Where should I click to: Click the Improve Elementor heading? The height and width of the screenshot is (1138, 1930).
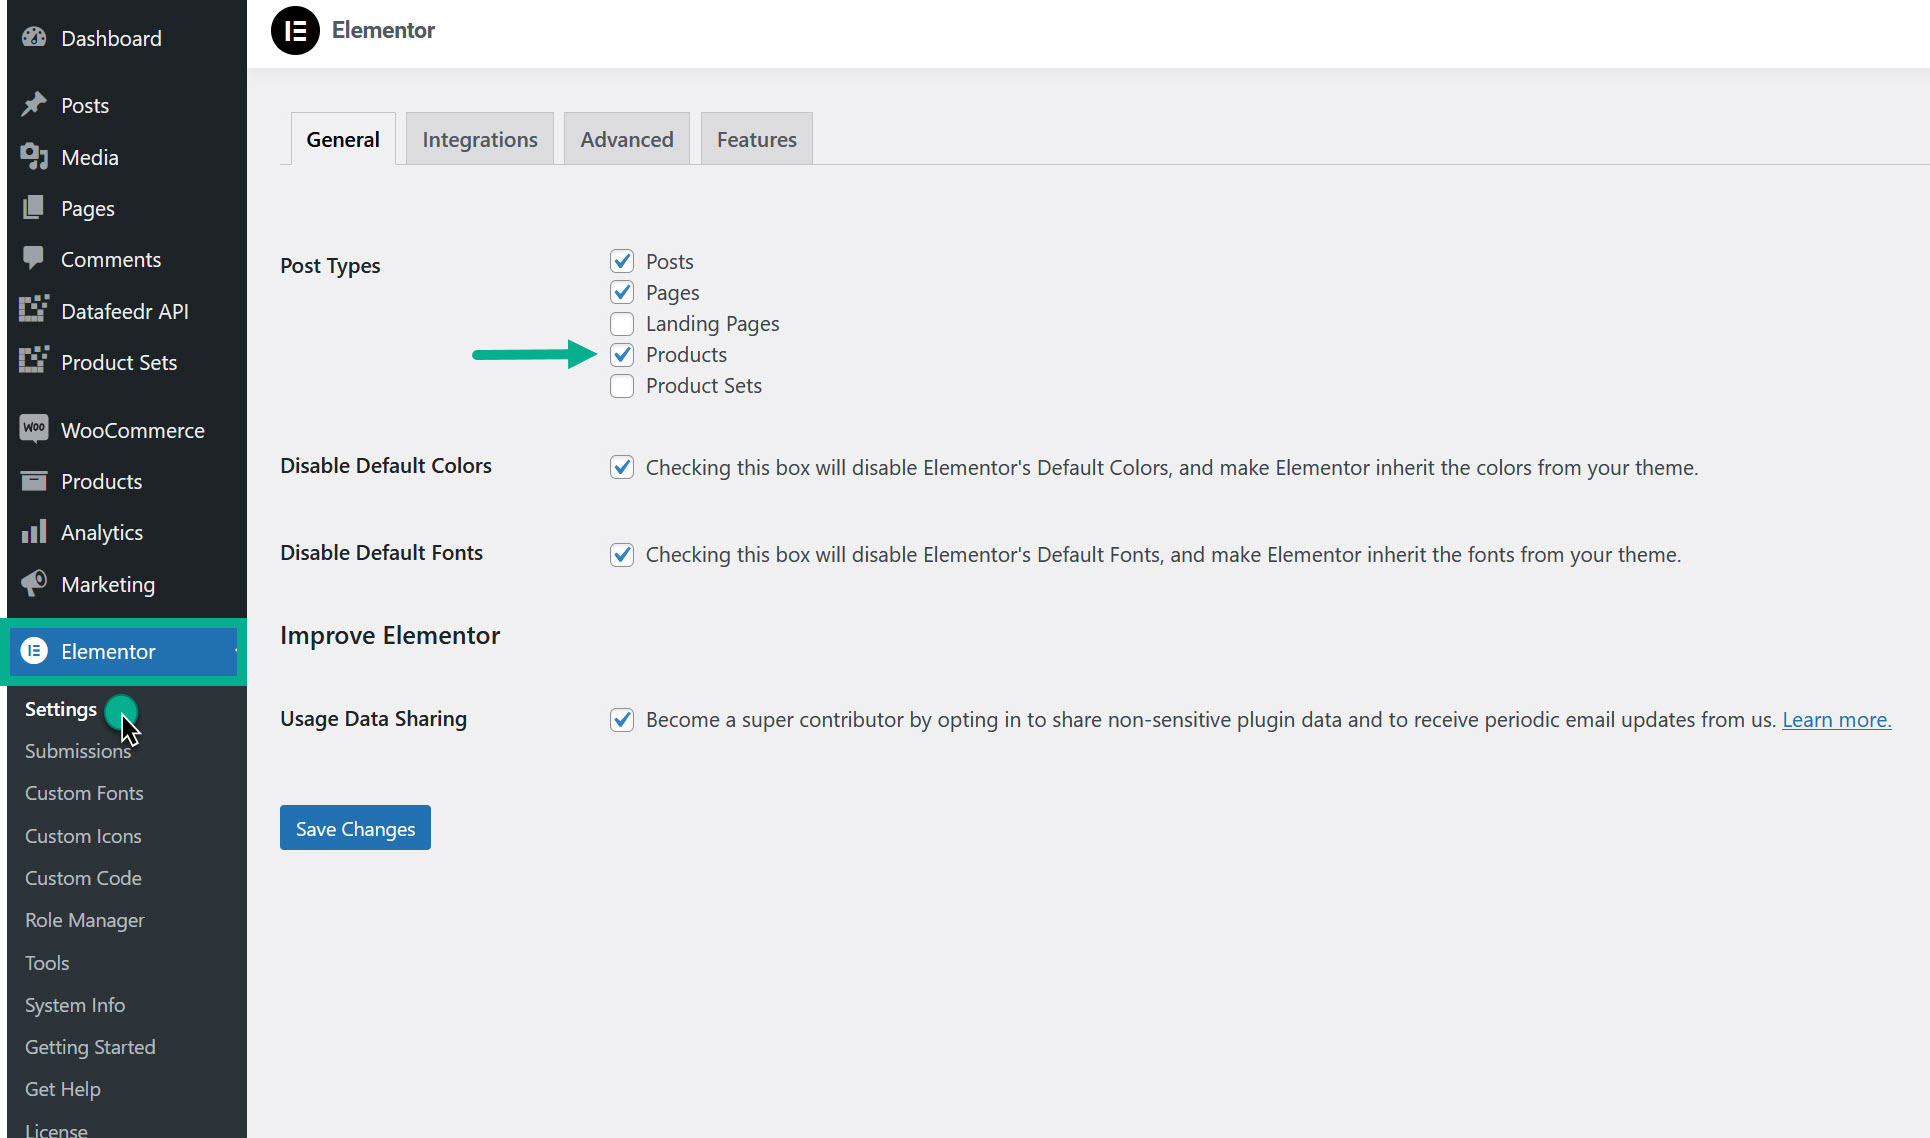[x=390, y=635]
